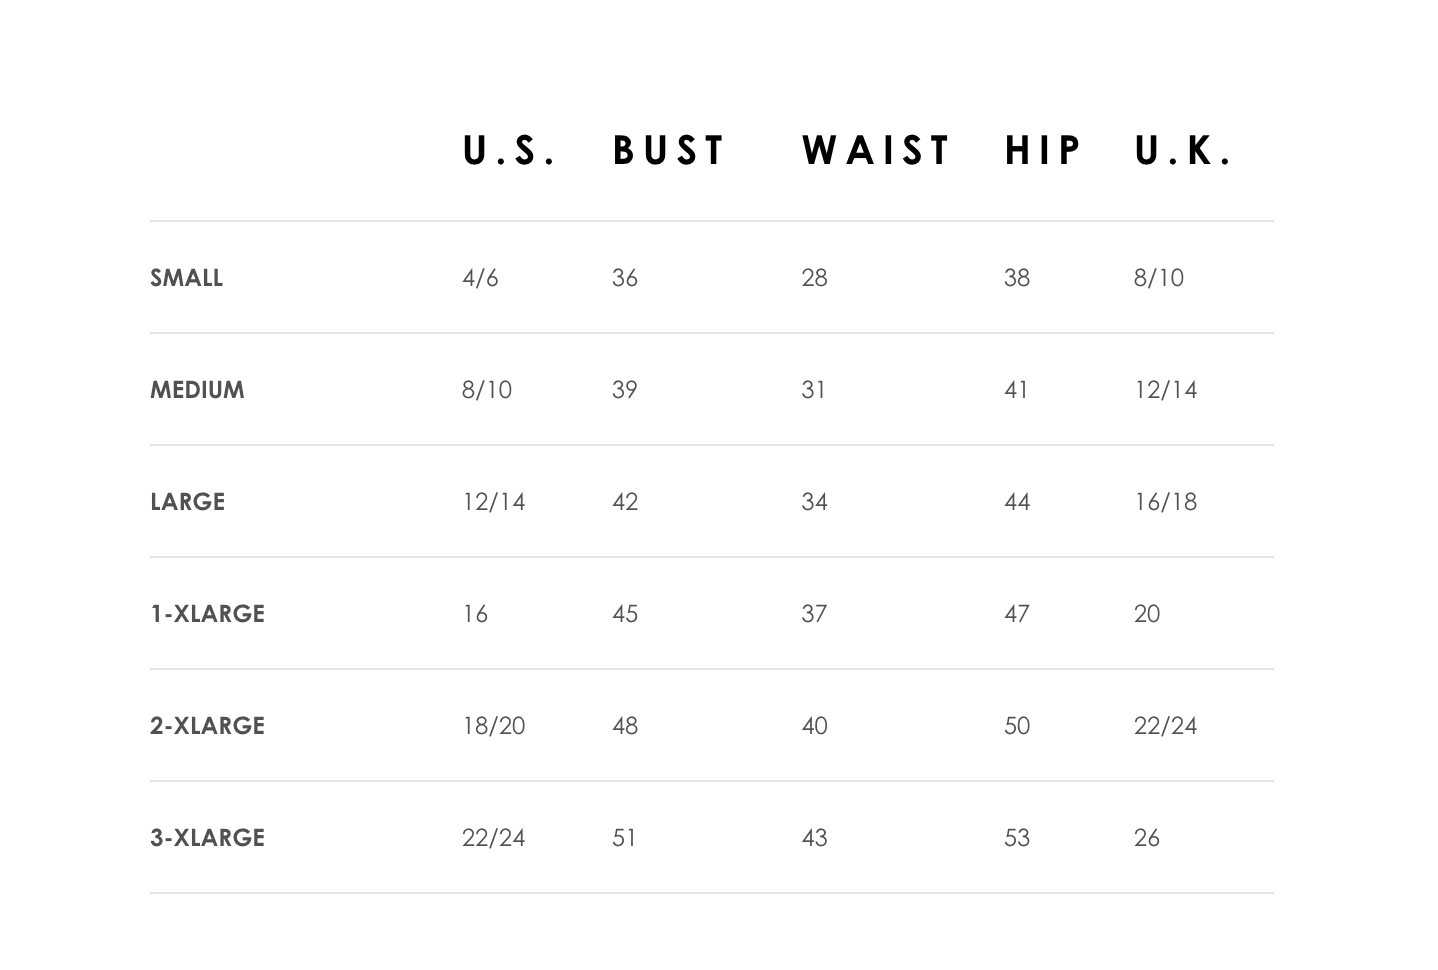Viewport: 1438px width, 970px height.
Task: Select the Medium bust value 39
Action: point(625,390)
